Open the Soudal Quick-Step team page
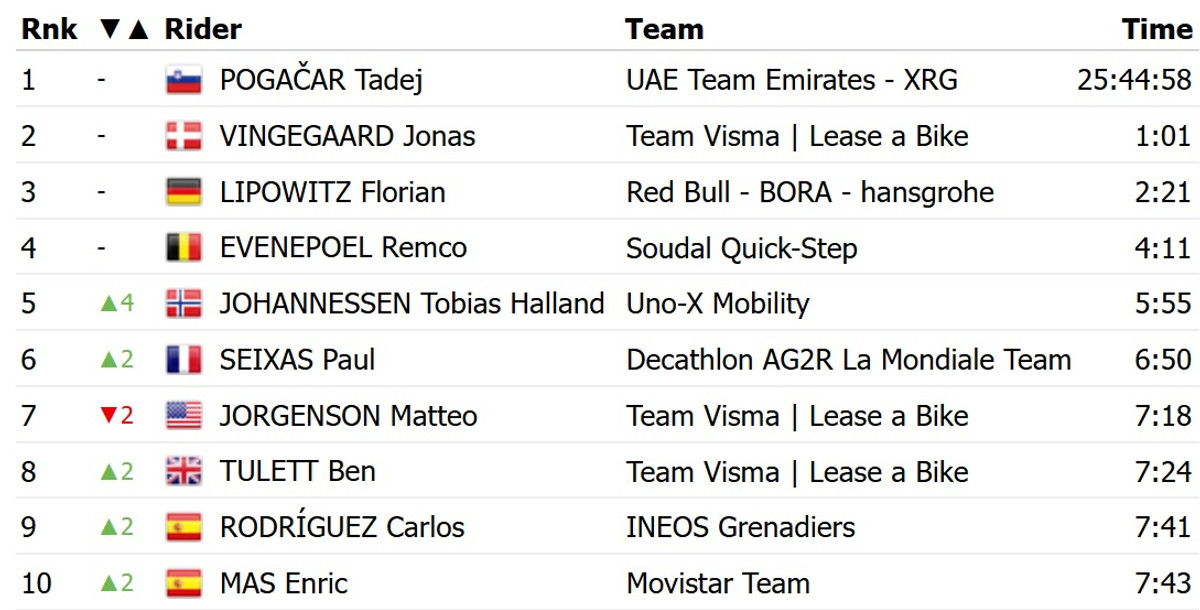Screen dimensions: 1200x610 click(741, 248)
